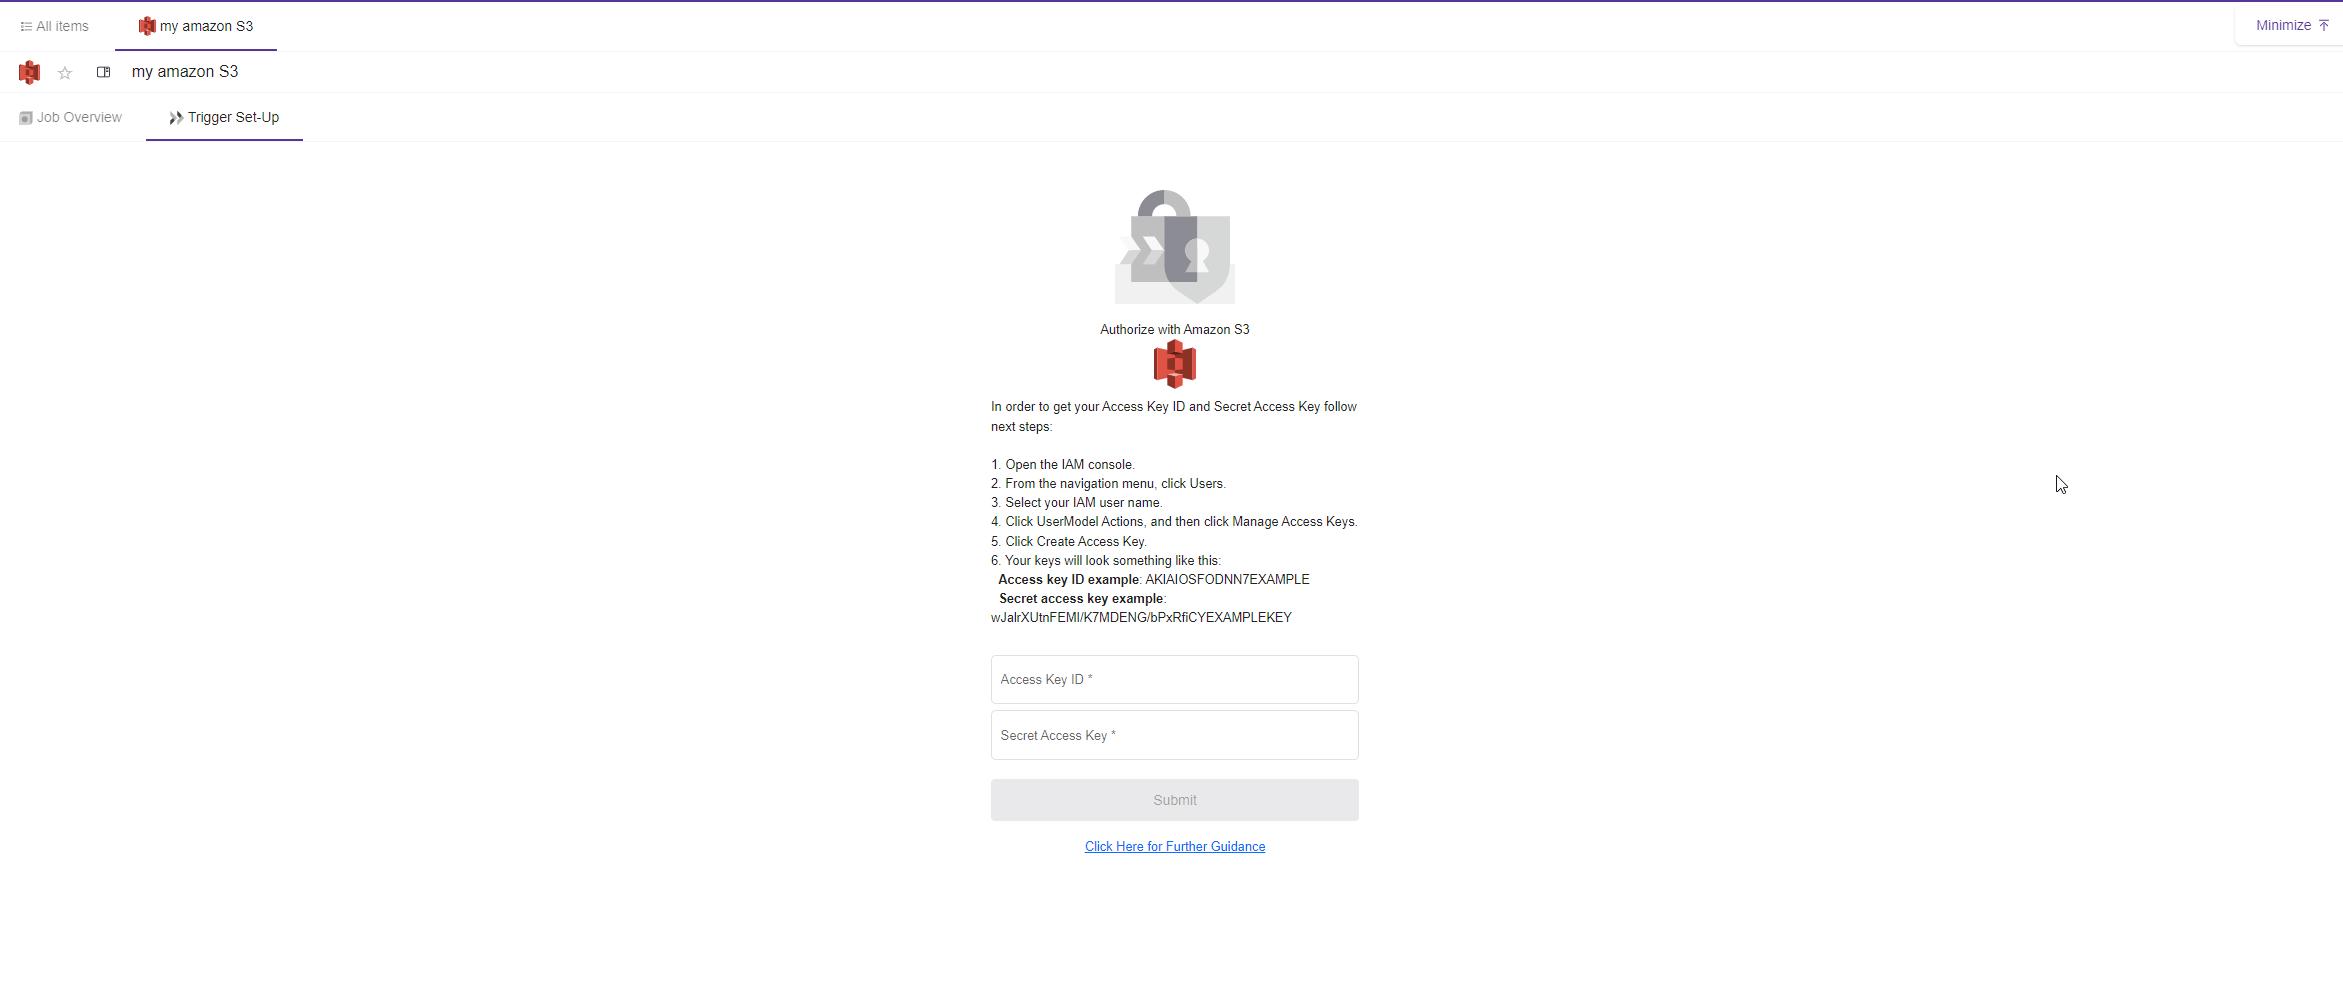Open the side panel view icon
Image resolution: width=2343 pixels, height=991 pixels.
(x=103, y=72)
